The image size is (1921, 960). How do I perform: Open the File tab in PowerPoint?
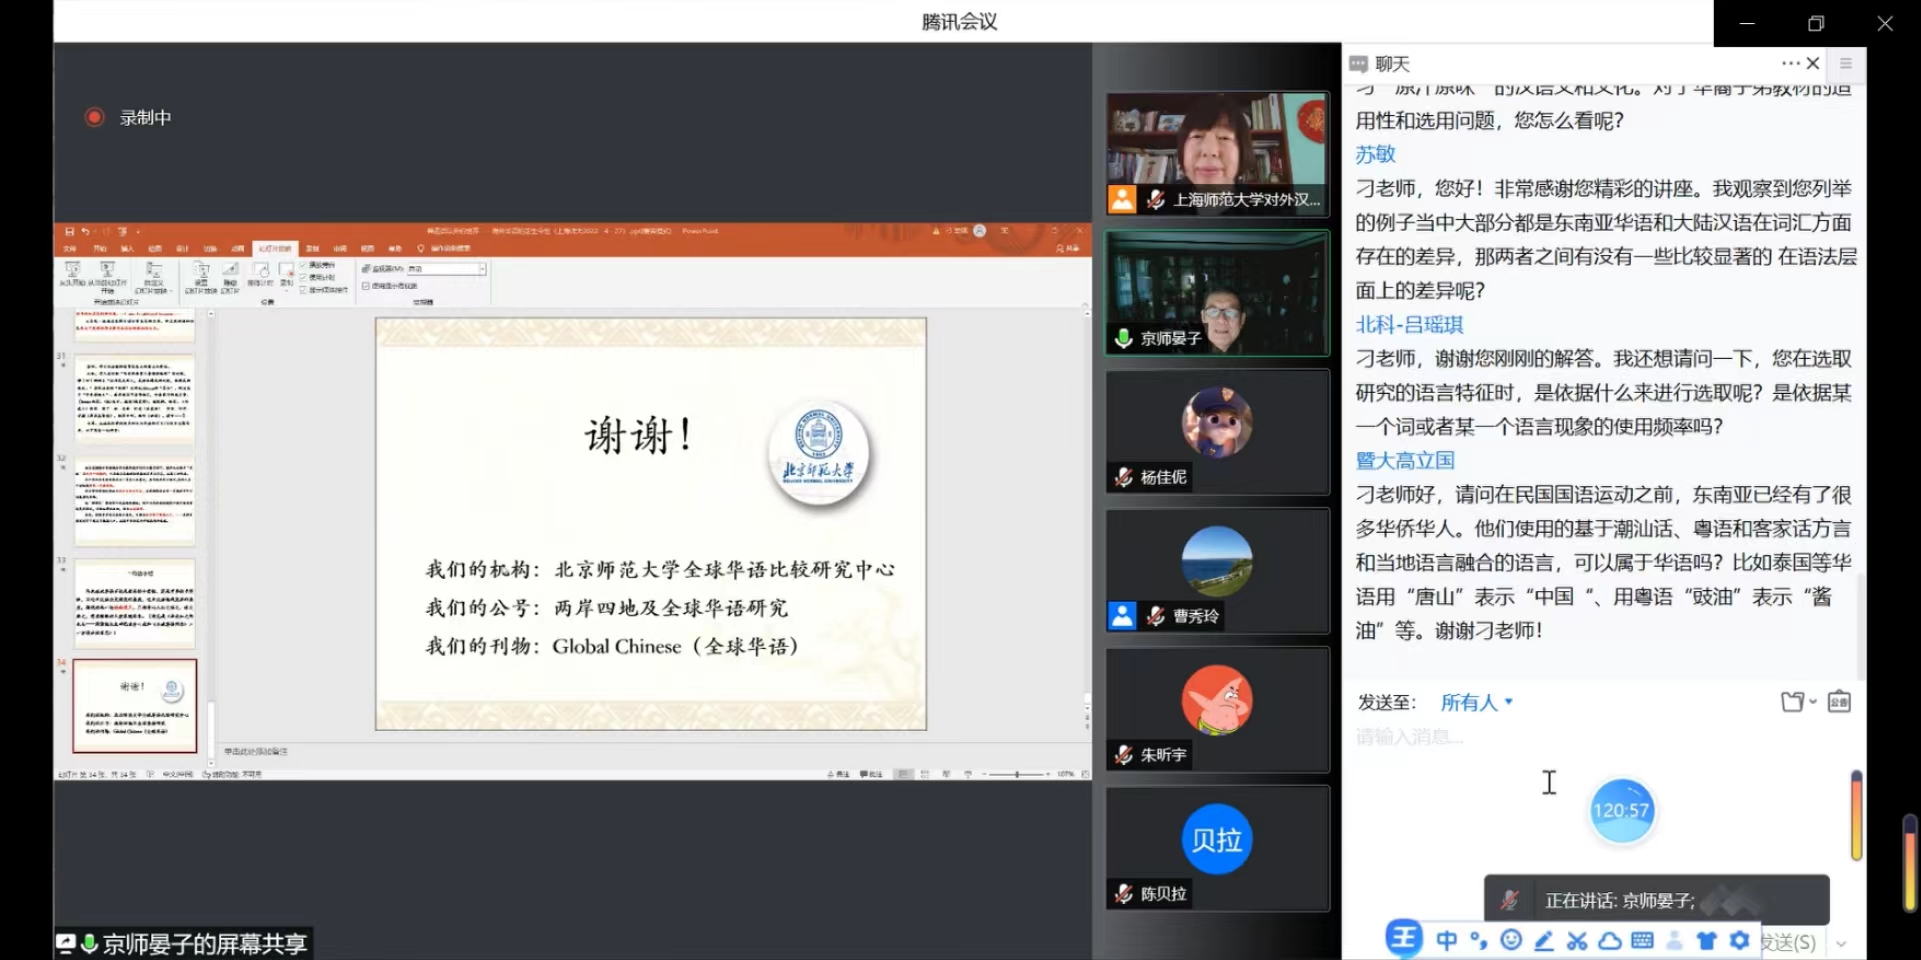[x=70, y=248]
